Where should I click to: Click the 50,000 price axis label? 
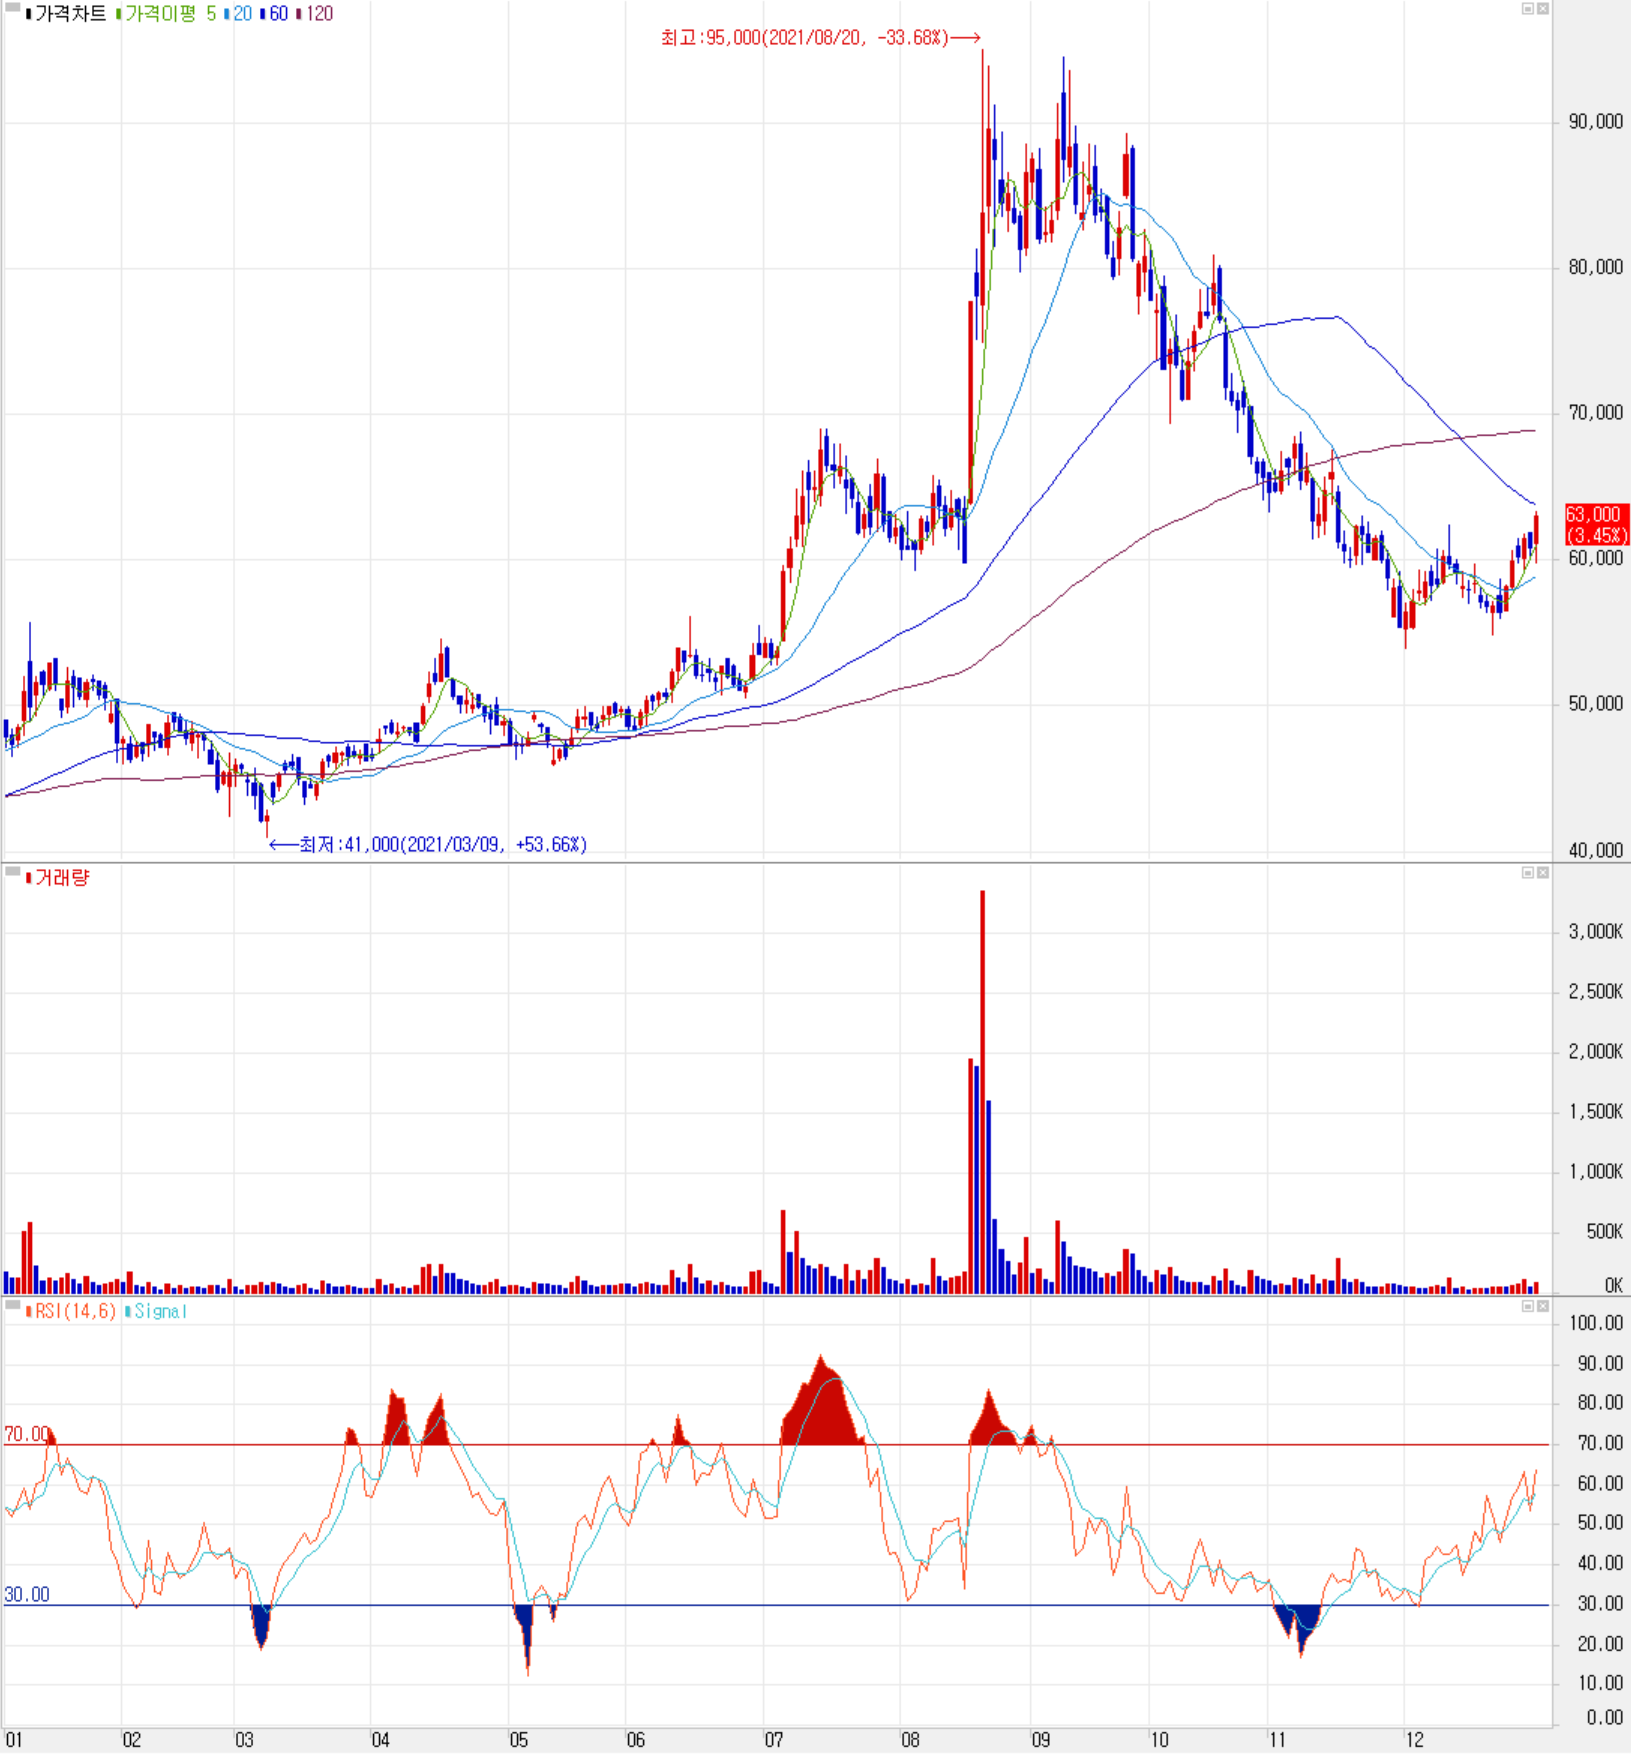(1596, 704)
